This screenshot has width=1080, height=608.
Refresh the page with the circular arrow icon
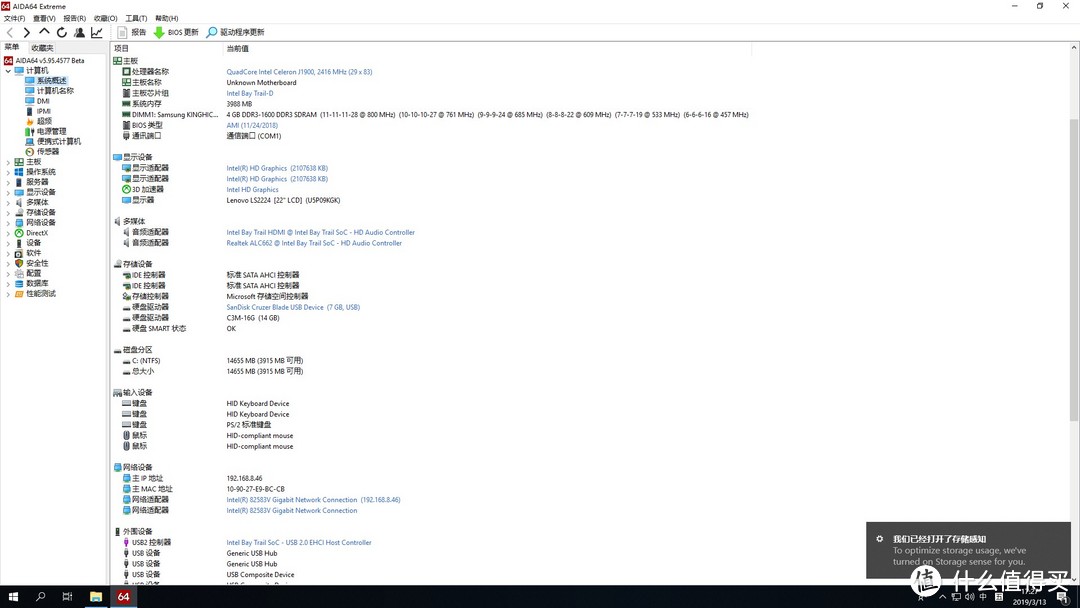[x=62, y=32]
